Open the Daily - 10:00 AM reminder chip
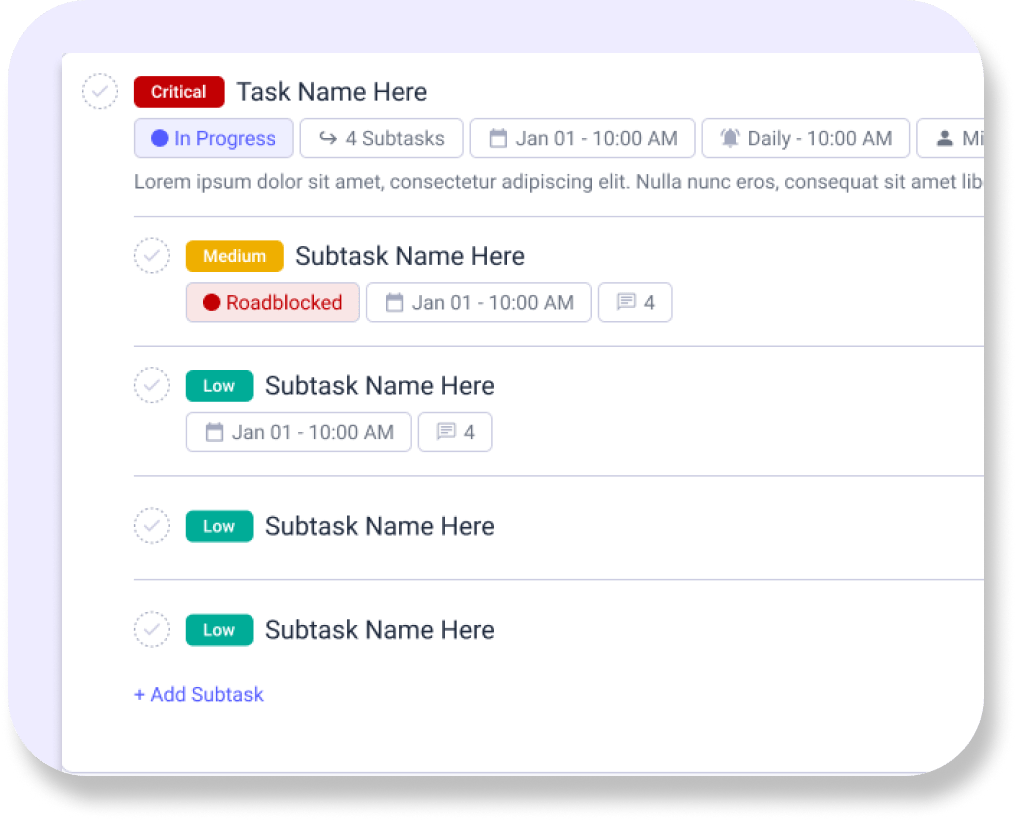The image size is (1016, 820). coord(806,139)
